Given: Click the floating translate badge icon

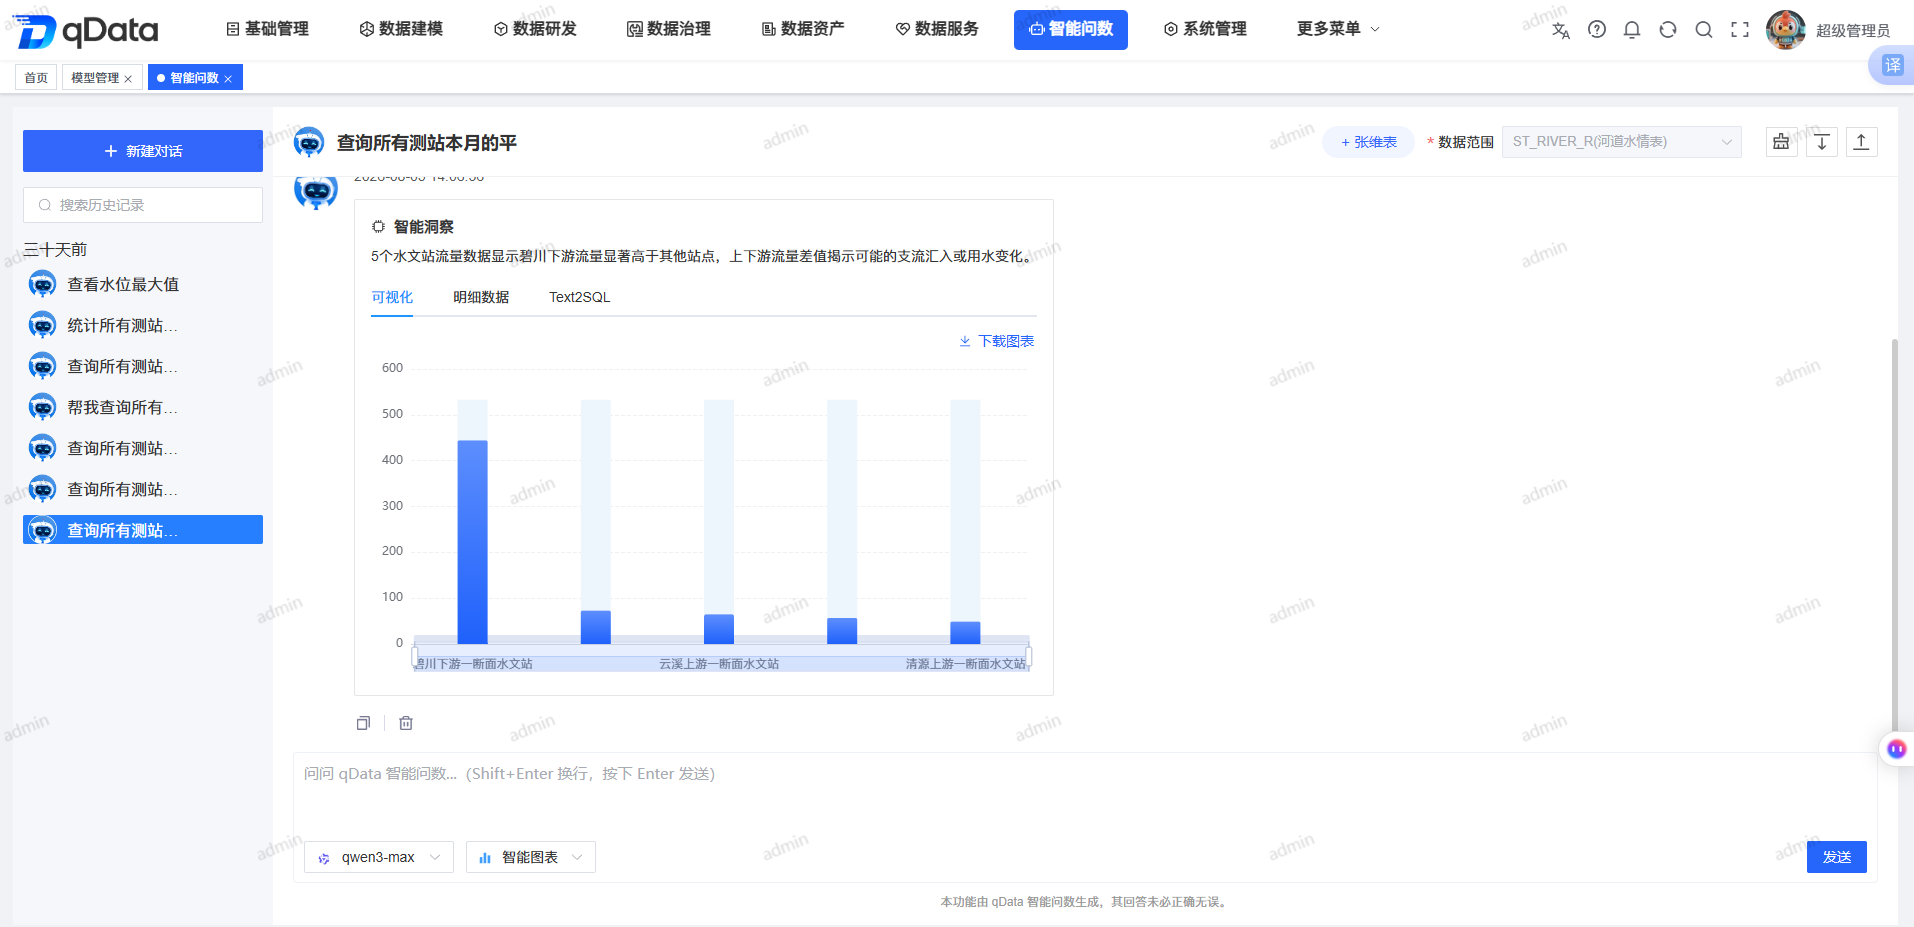Looking at the screenshot, I should pyautogui.click(x=1892, y=65).
